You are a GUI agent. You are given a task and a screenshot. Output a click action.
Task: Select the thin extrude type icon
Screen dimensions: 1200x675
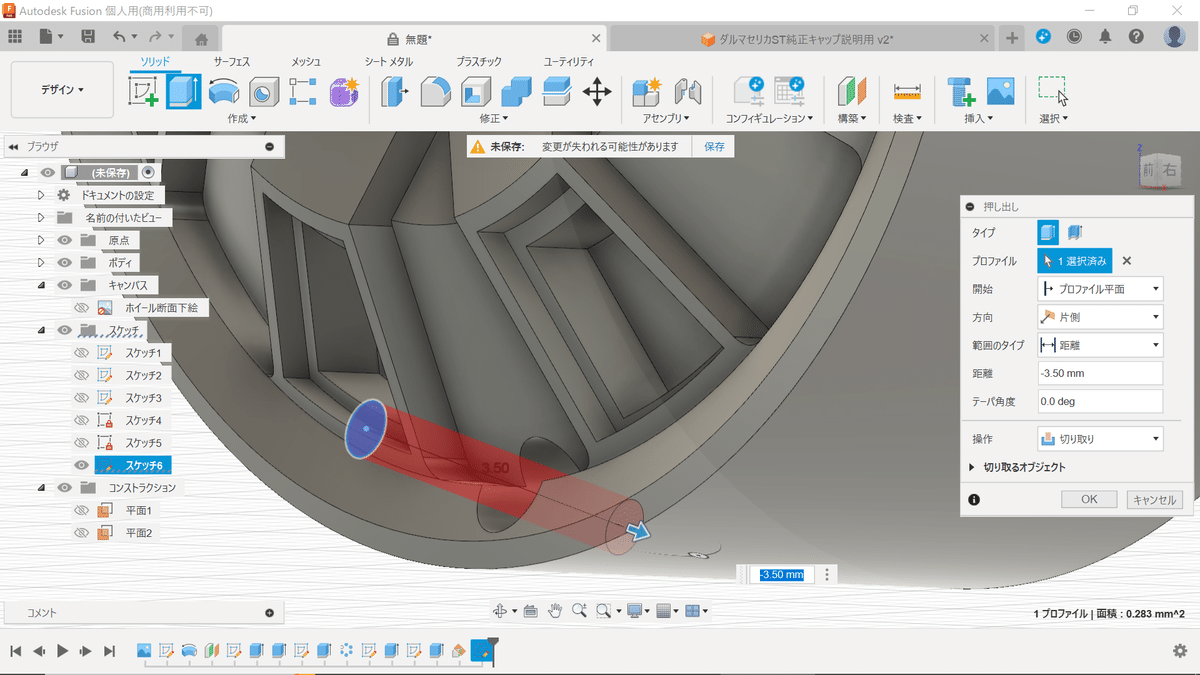point(1076,232)
